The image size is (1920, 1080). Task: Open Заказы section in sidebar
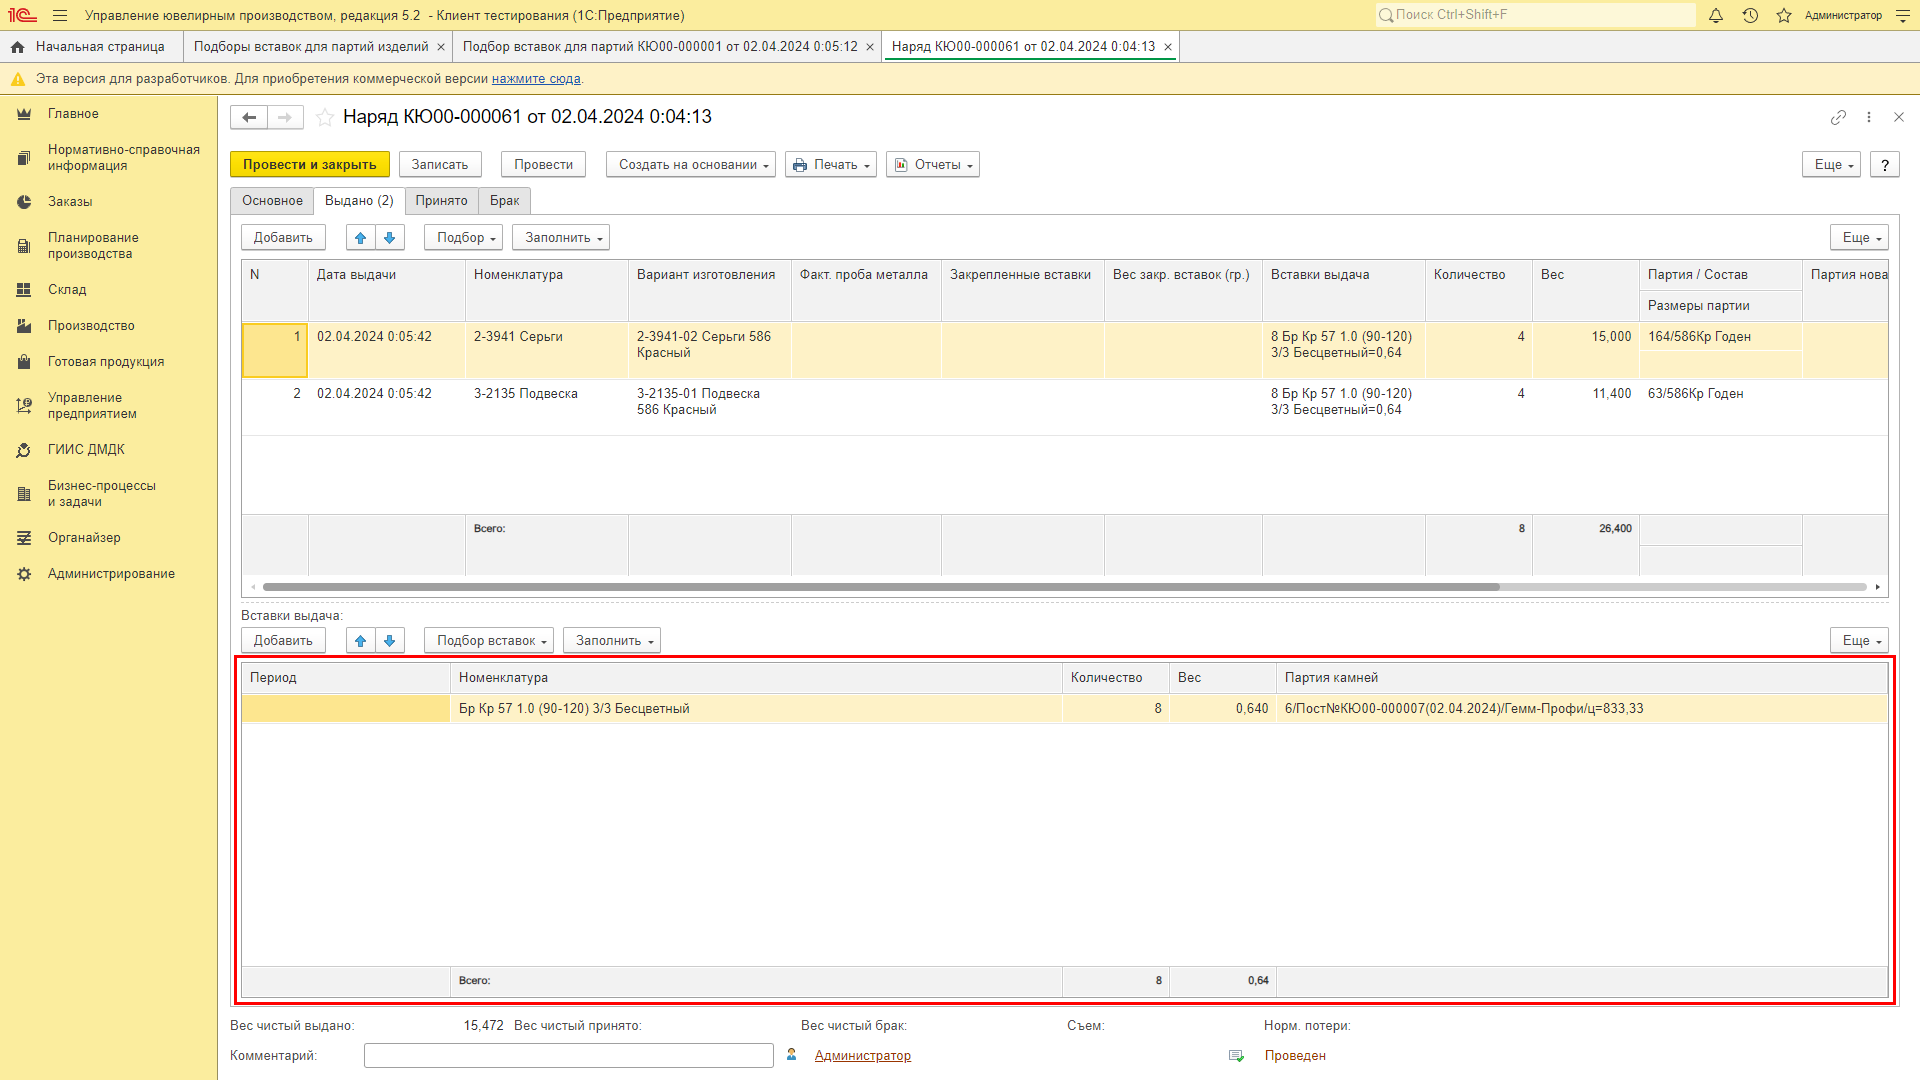(70, 202)
